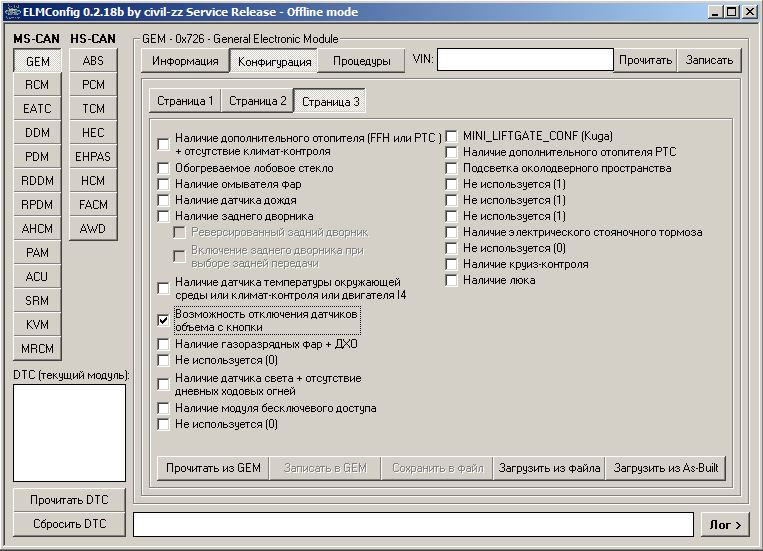Open the PCM module
The height and width of the screenshot is (551, 763).
tap(93, 85)
